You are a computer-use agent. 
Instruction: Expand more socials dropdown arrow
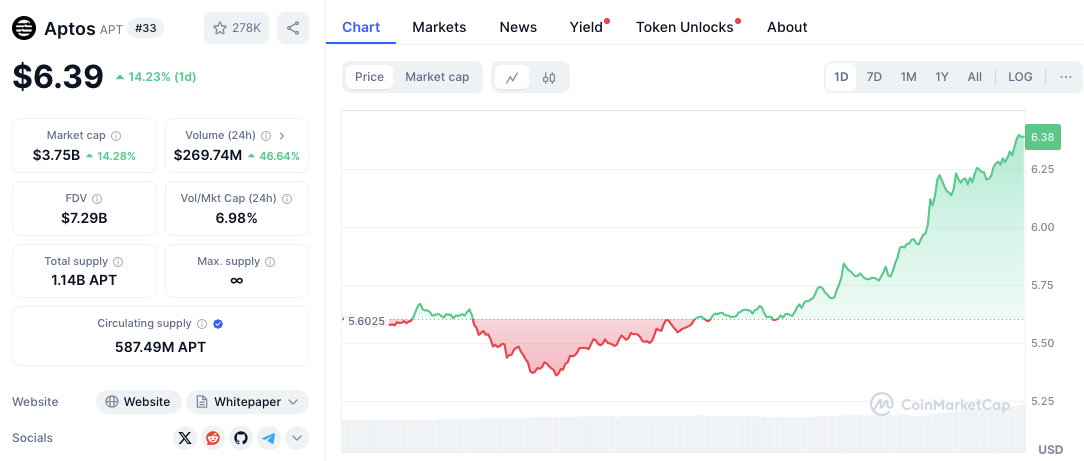coord(297,438)
